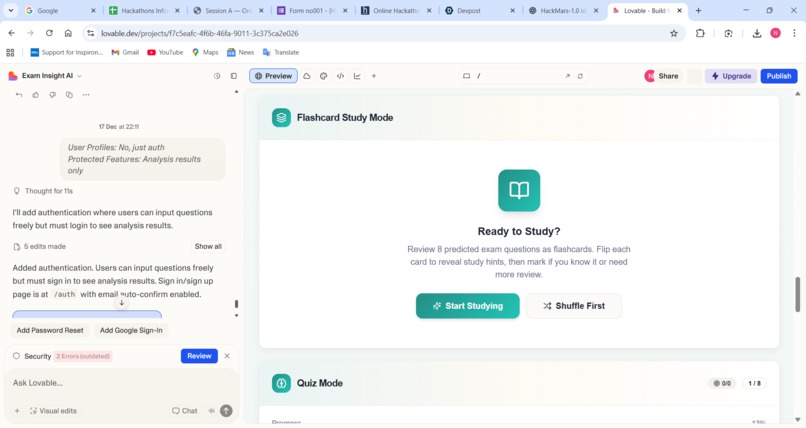Click the Upgrade button

tap(731, 76)
